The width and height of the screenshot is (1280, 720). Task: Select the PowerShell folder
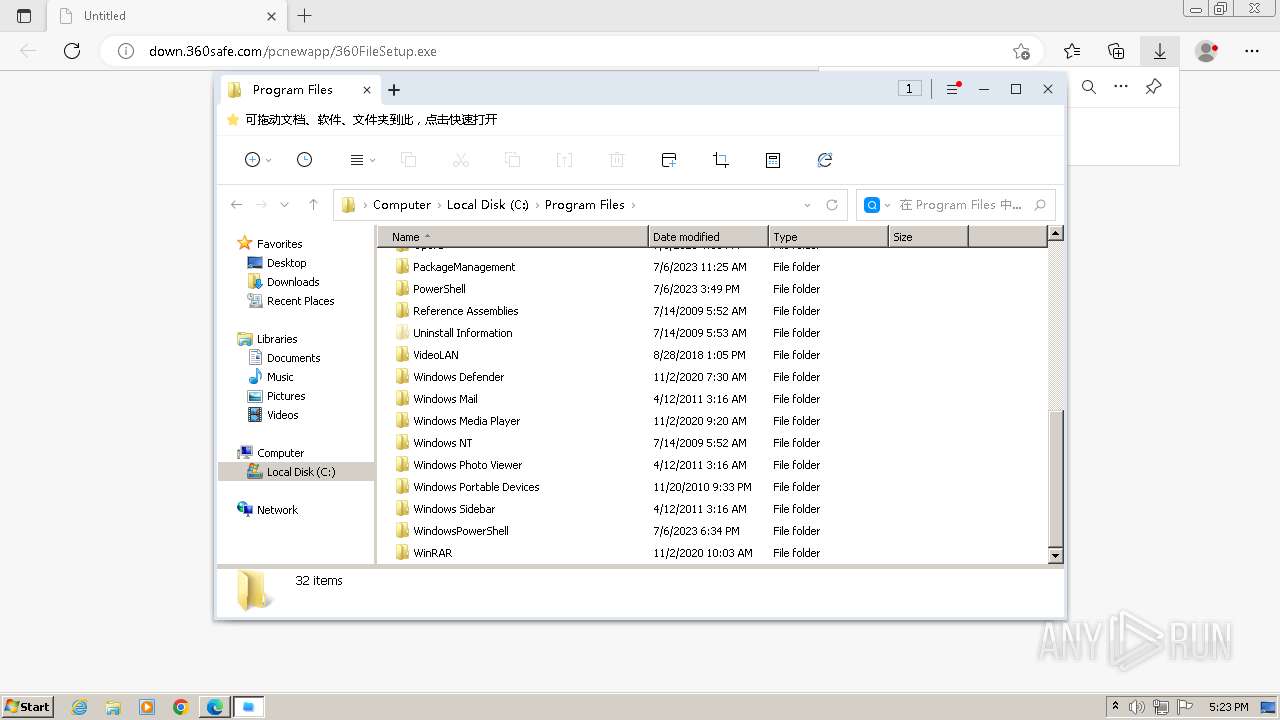(x=439, y=289)
